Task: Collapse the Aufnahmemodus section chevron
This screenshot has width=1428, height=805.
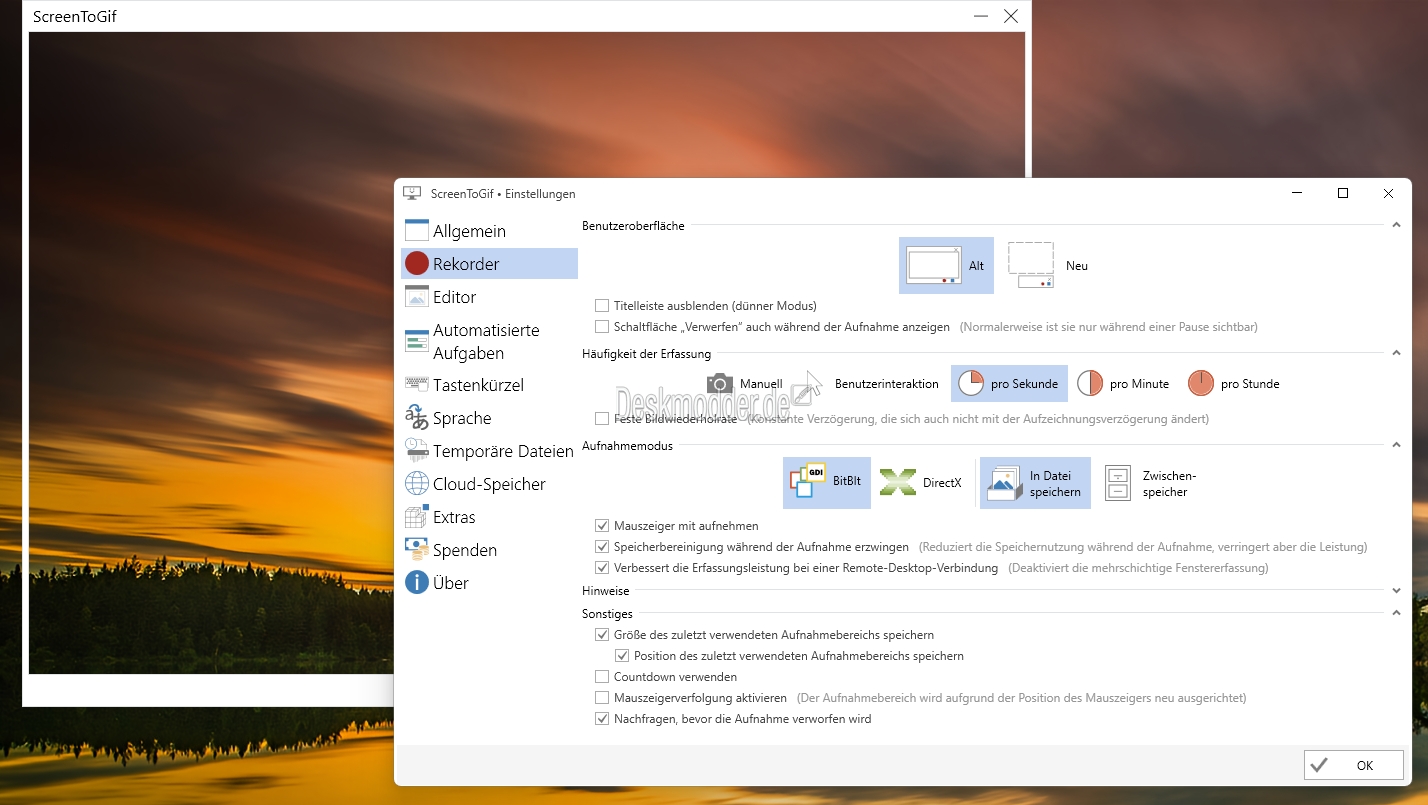Action: tap(1396, 446)
